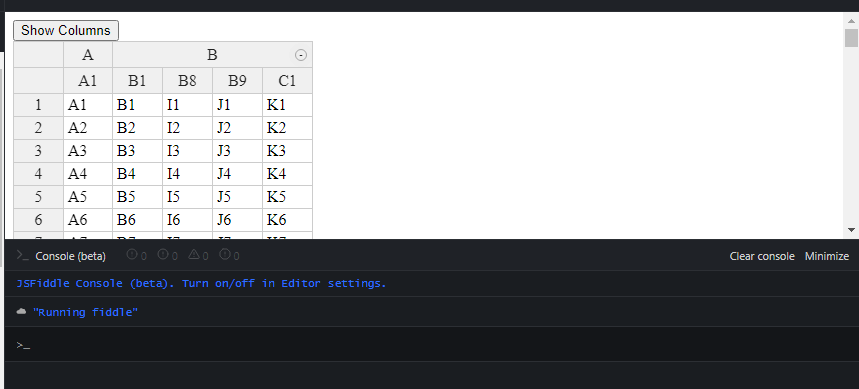The height and width of the screenshot is (389, 859).
Task: Filter console by the warning triangle icon
Action: click(x=193, y=255)
